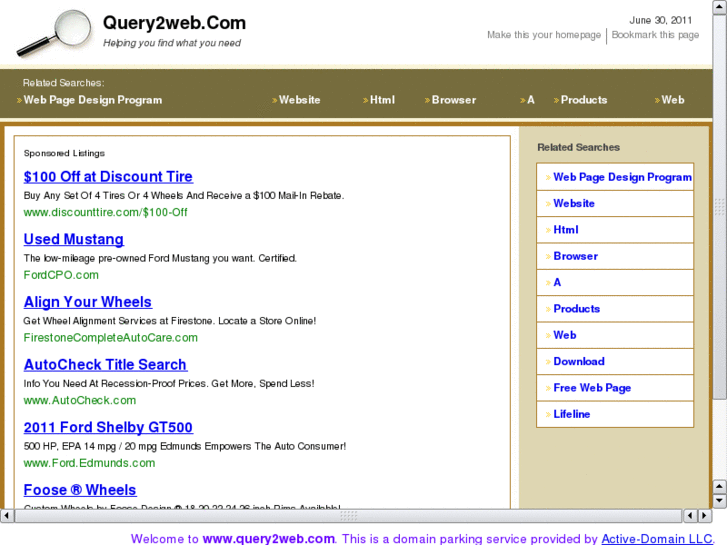Open 'Used Mustang' sponsored listing

tap(74, 239)
